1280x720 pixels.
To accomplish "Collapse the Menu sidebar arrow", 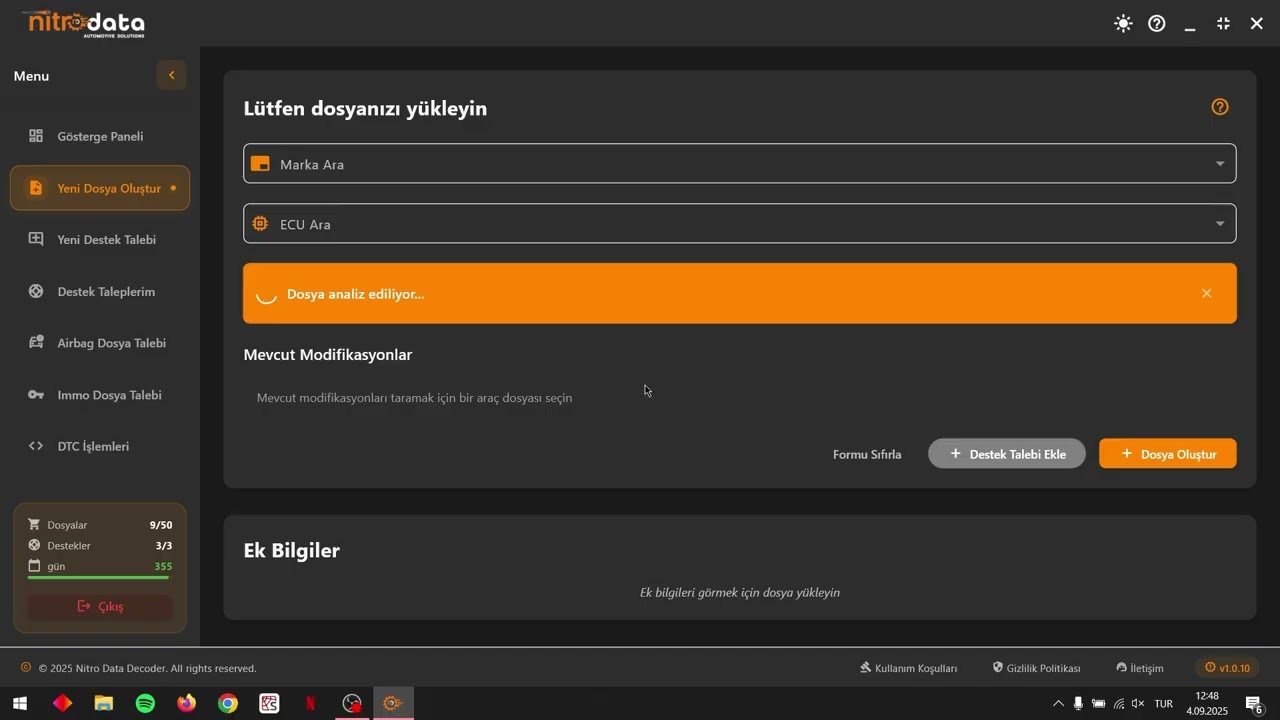I will pos(171,75).
